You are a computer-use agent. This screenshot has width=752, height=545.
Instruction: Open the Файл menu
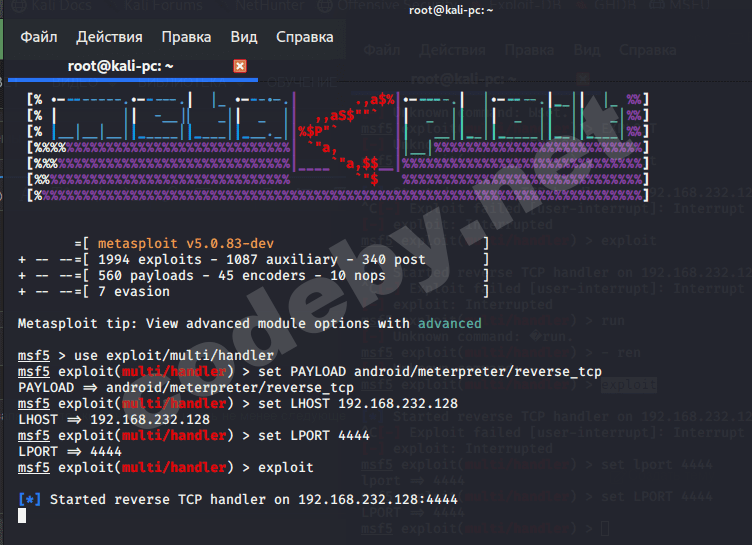39,37
